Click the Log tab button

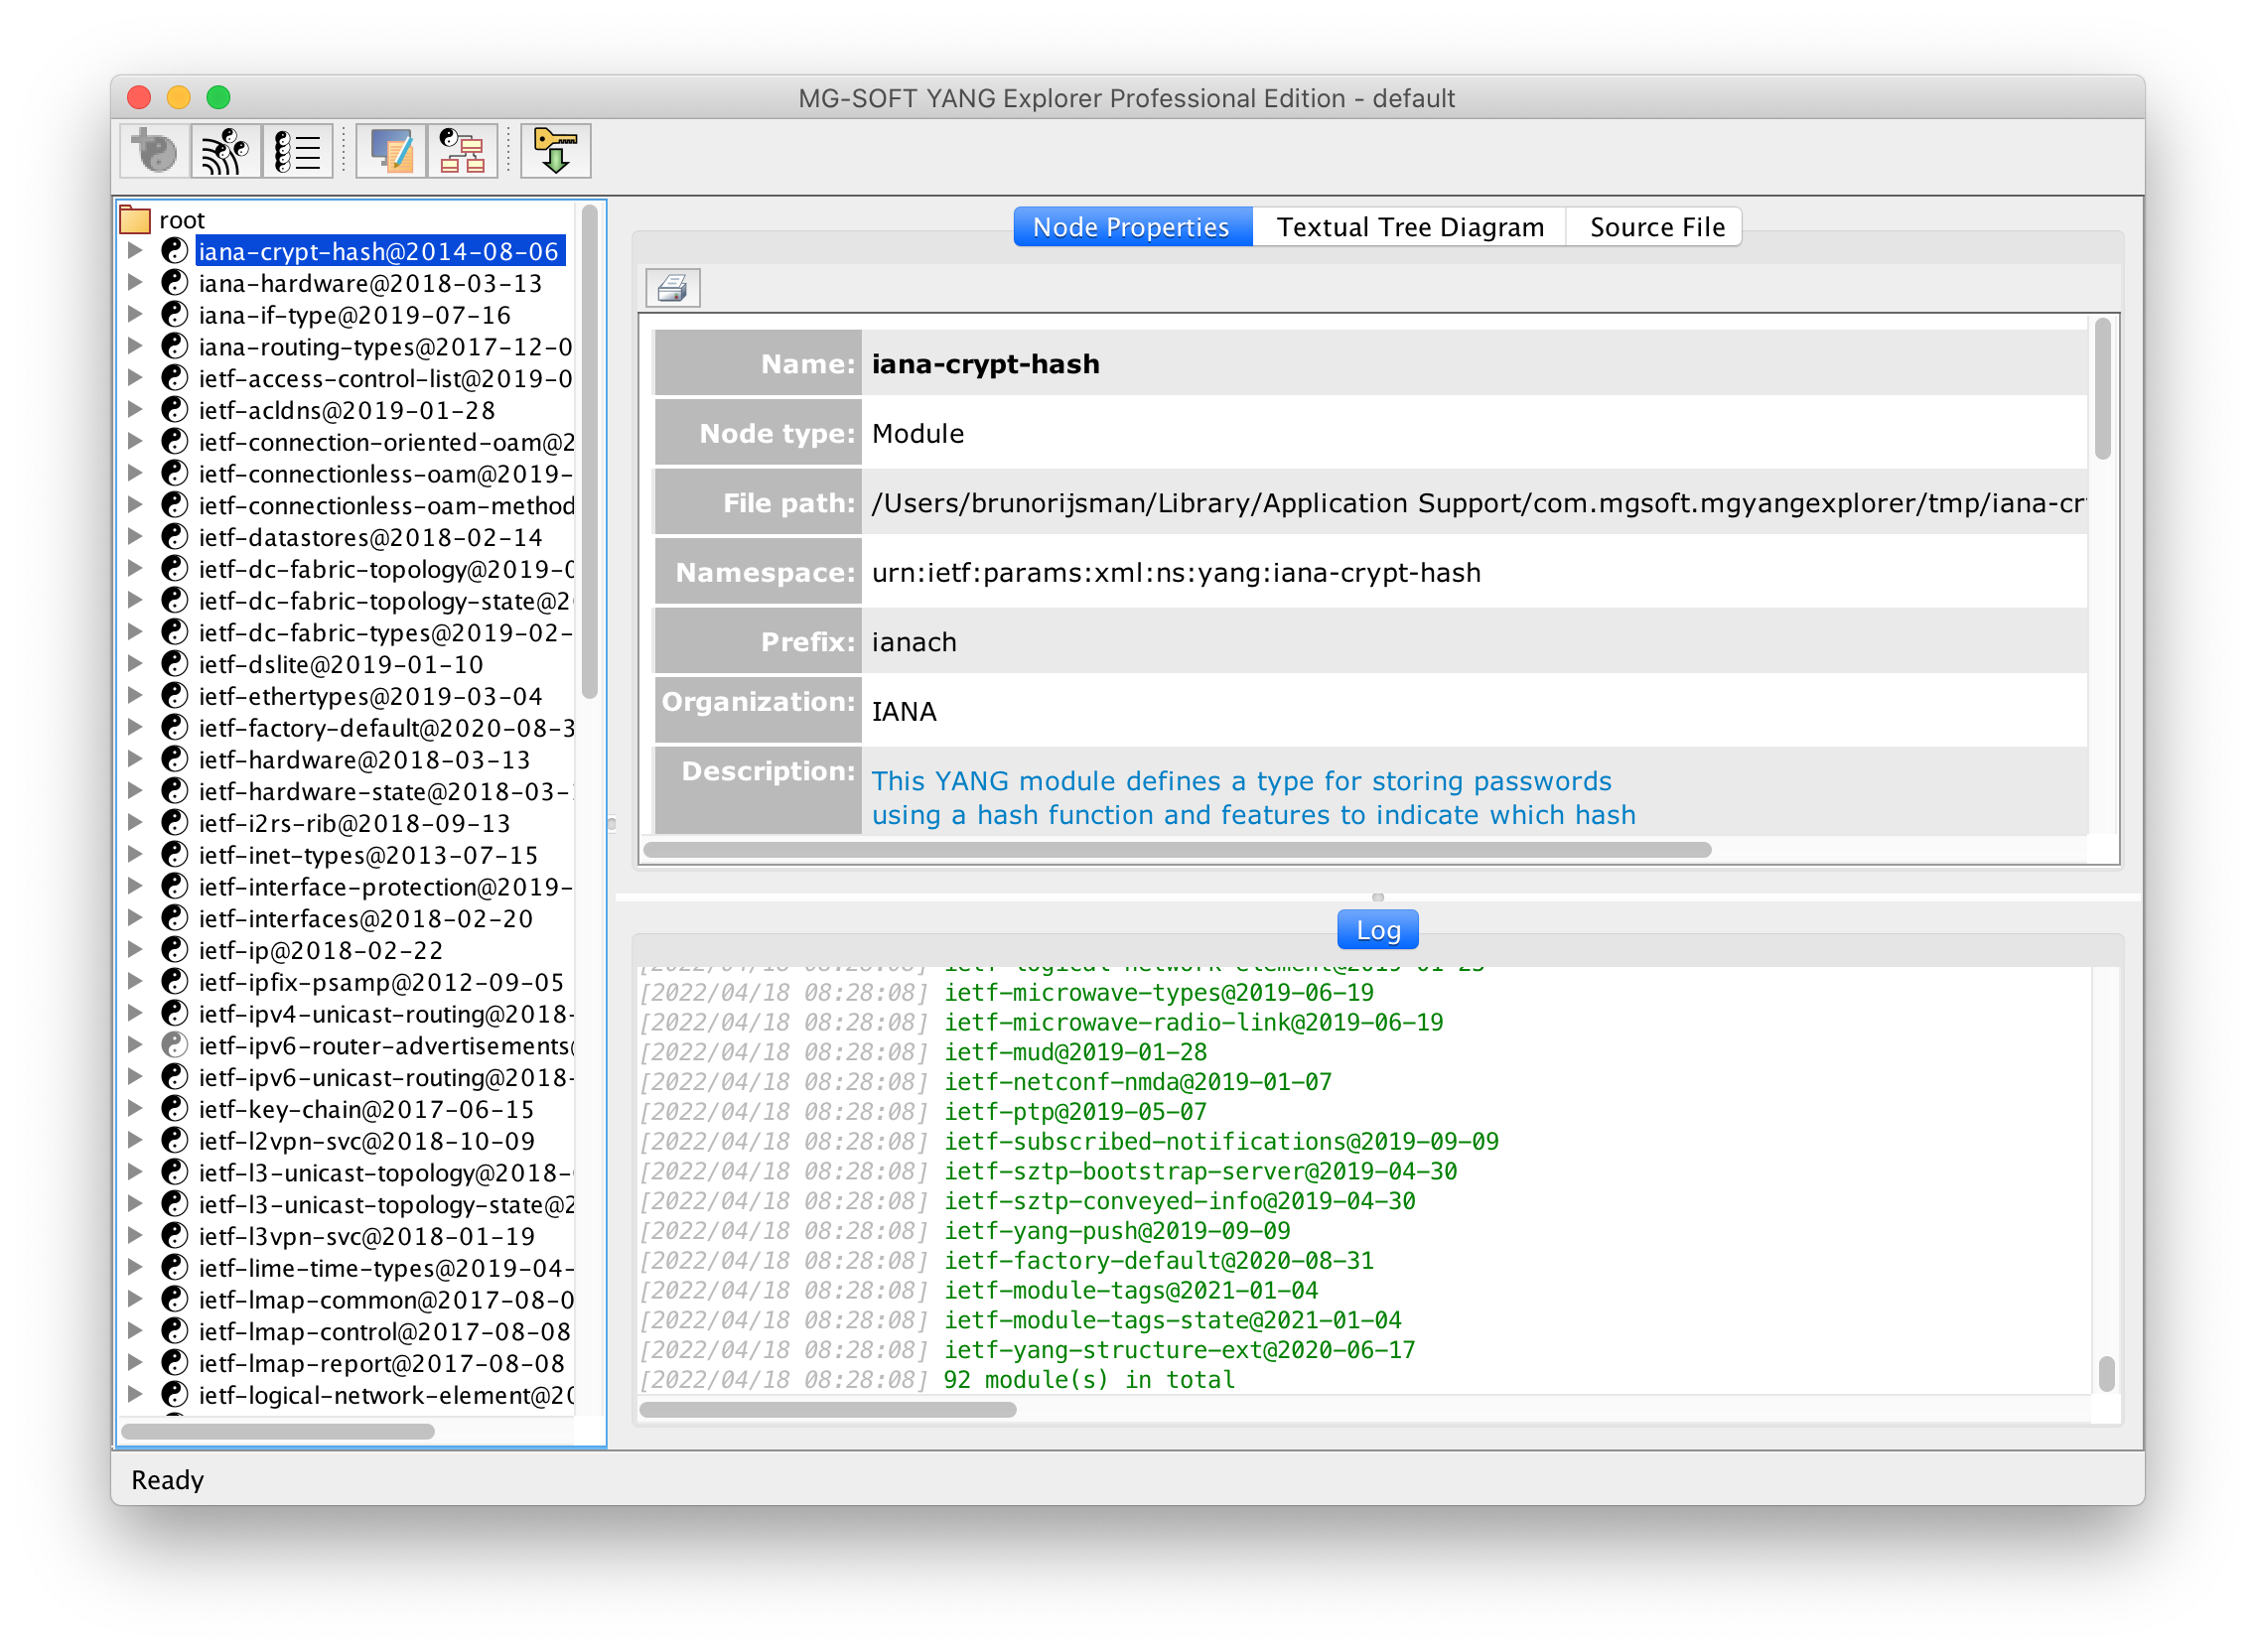coord(1377,930)
